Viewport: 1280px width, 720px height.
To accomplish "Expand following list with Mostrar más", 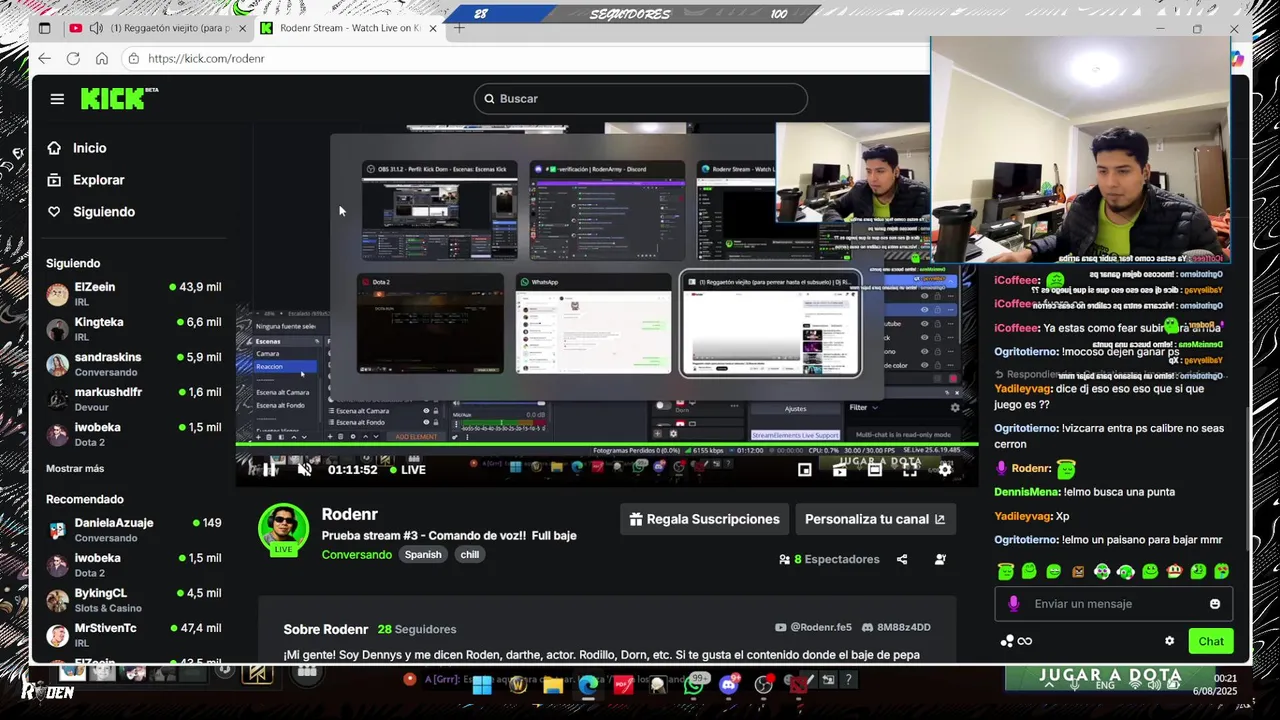I will click(x=75, y=469).
